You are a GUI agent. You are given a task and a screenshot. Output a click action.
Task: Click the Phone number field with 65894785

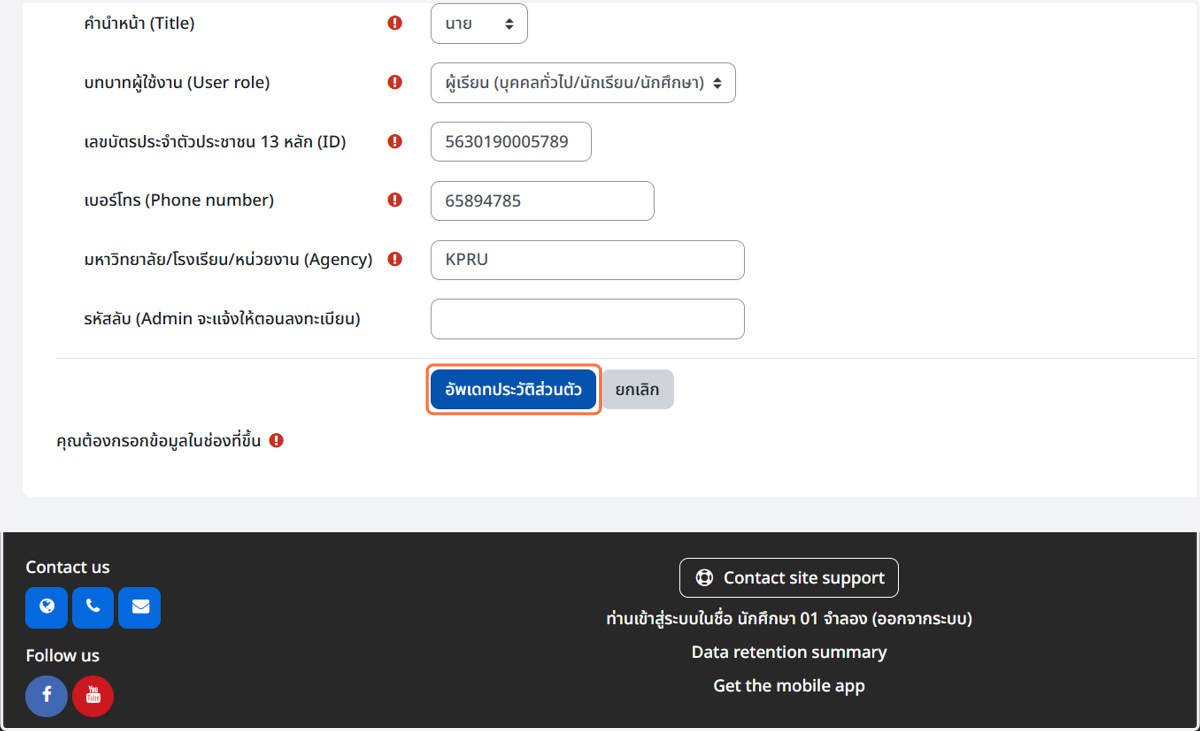point(542,200)
